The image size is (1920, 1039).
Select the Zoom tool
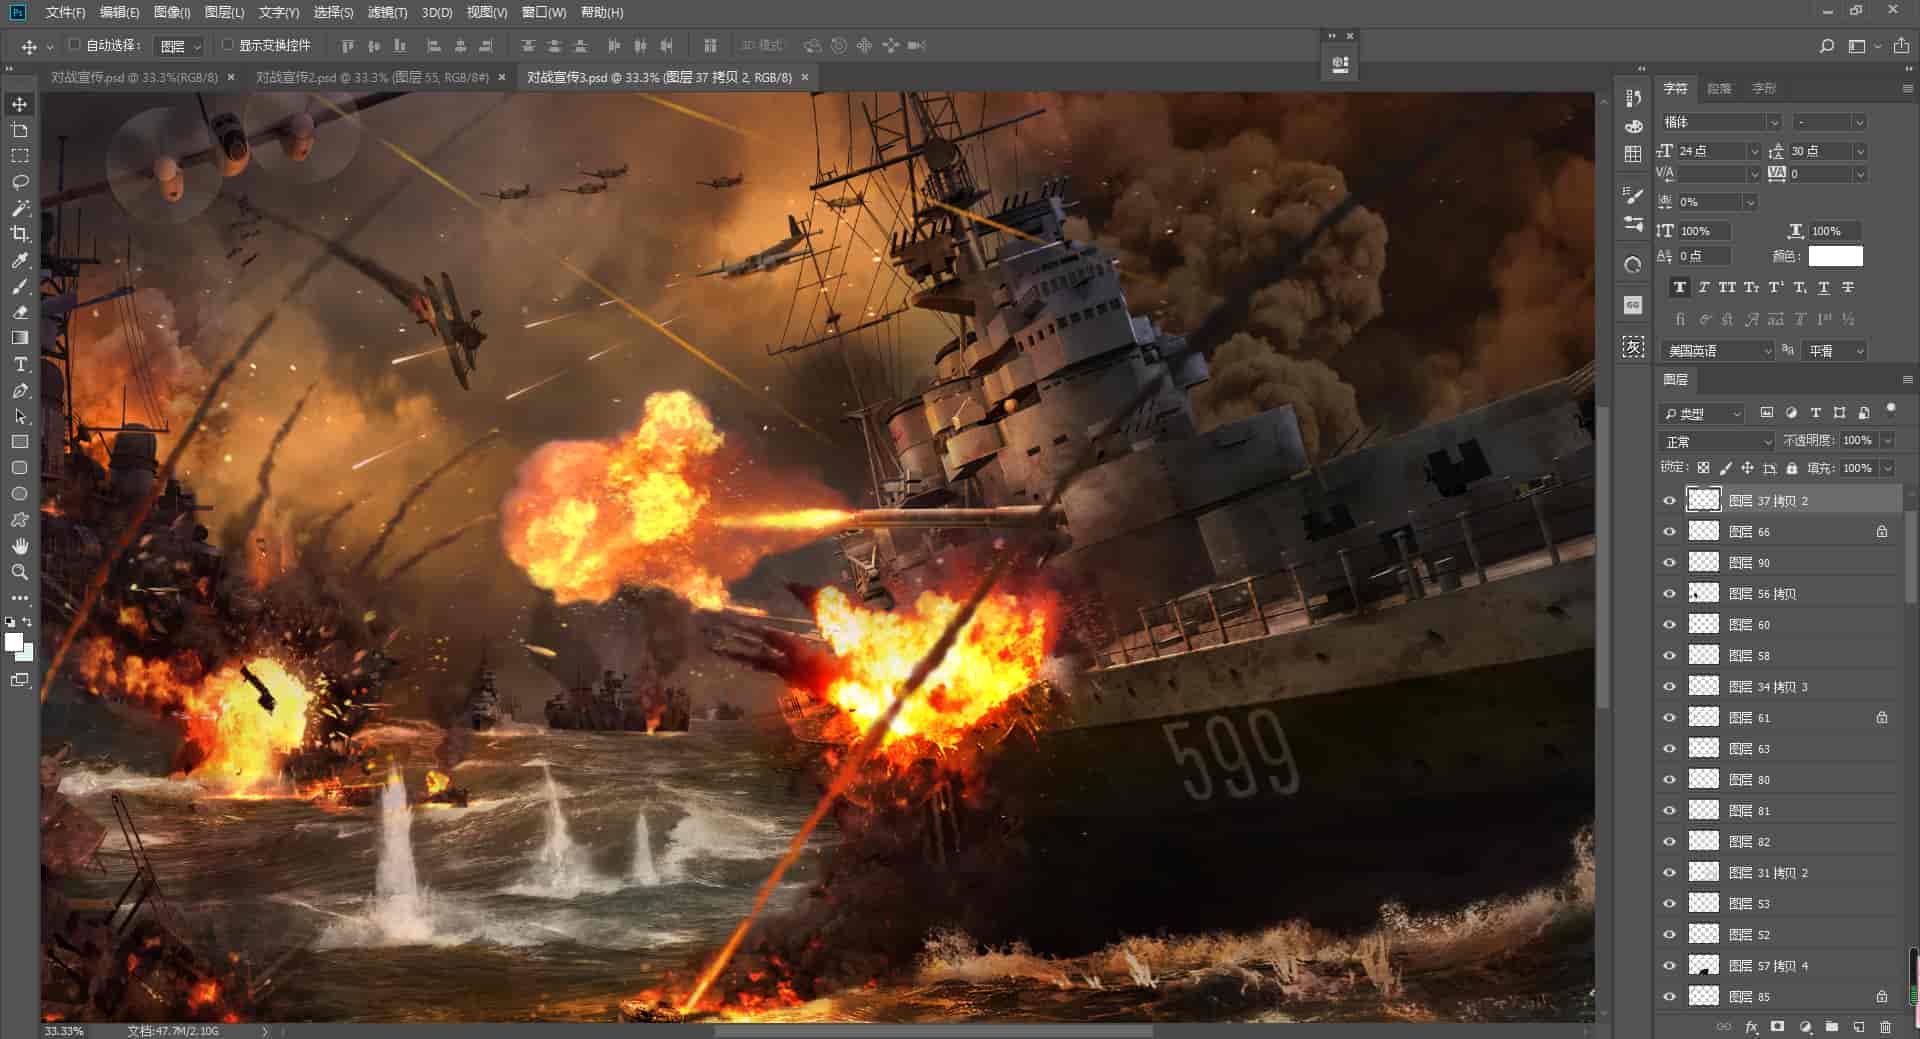pyautogui.click(x=19, y=572)
